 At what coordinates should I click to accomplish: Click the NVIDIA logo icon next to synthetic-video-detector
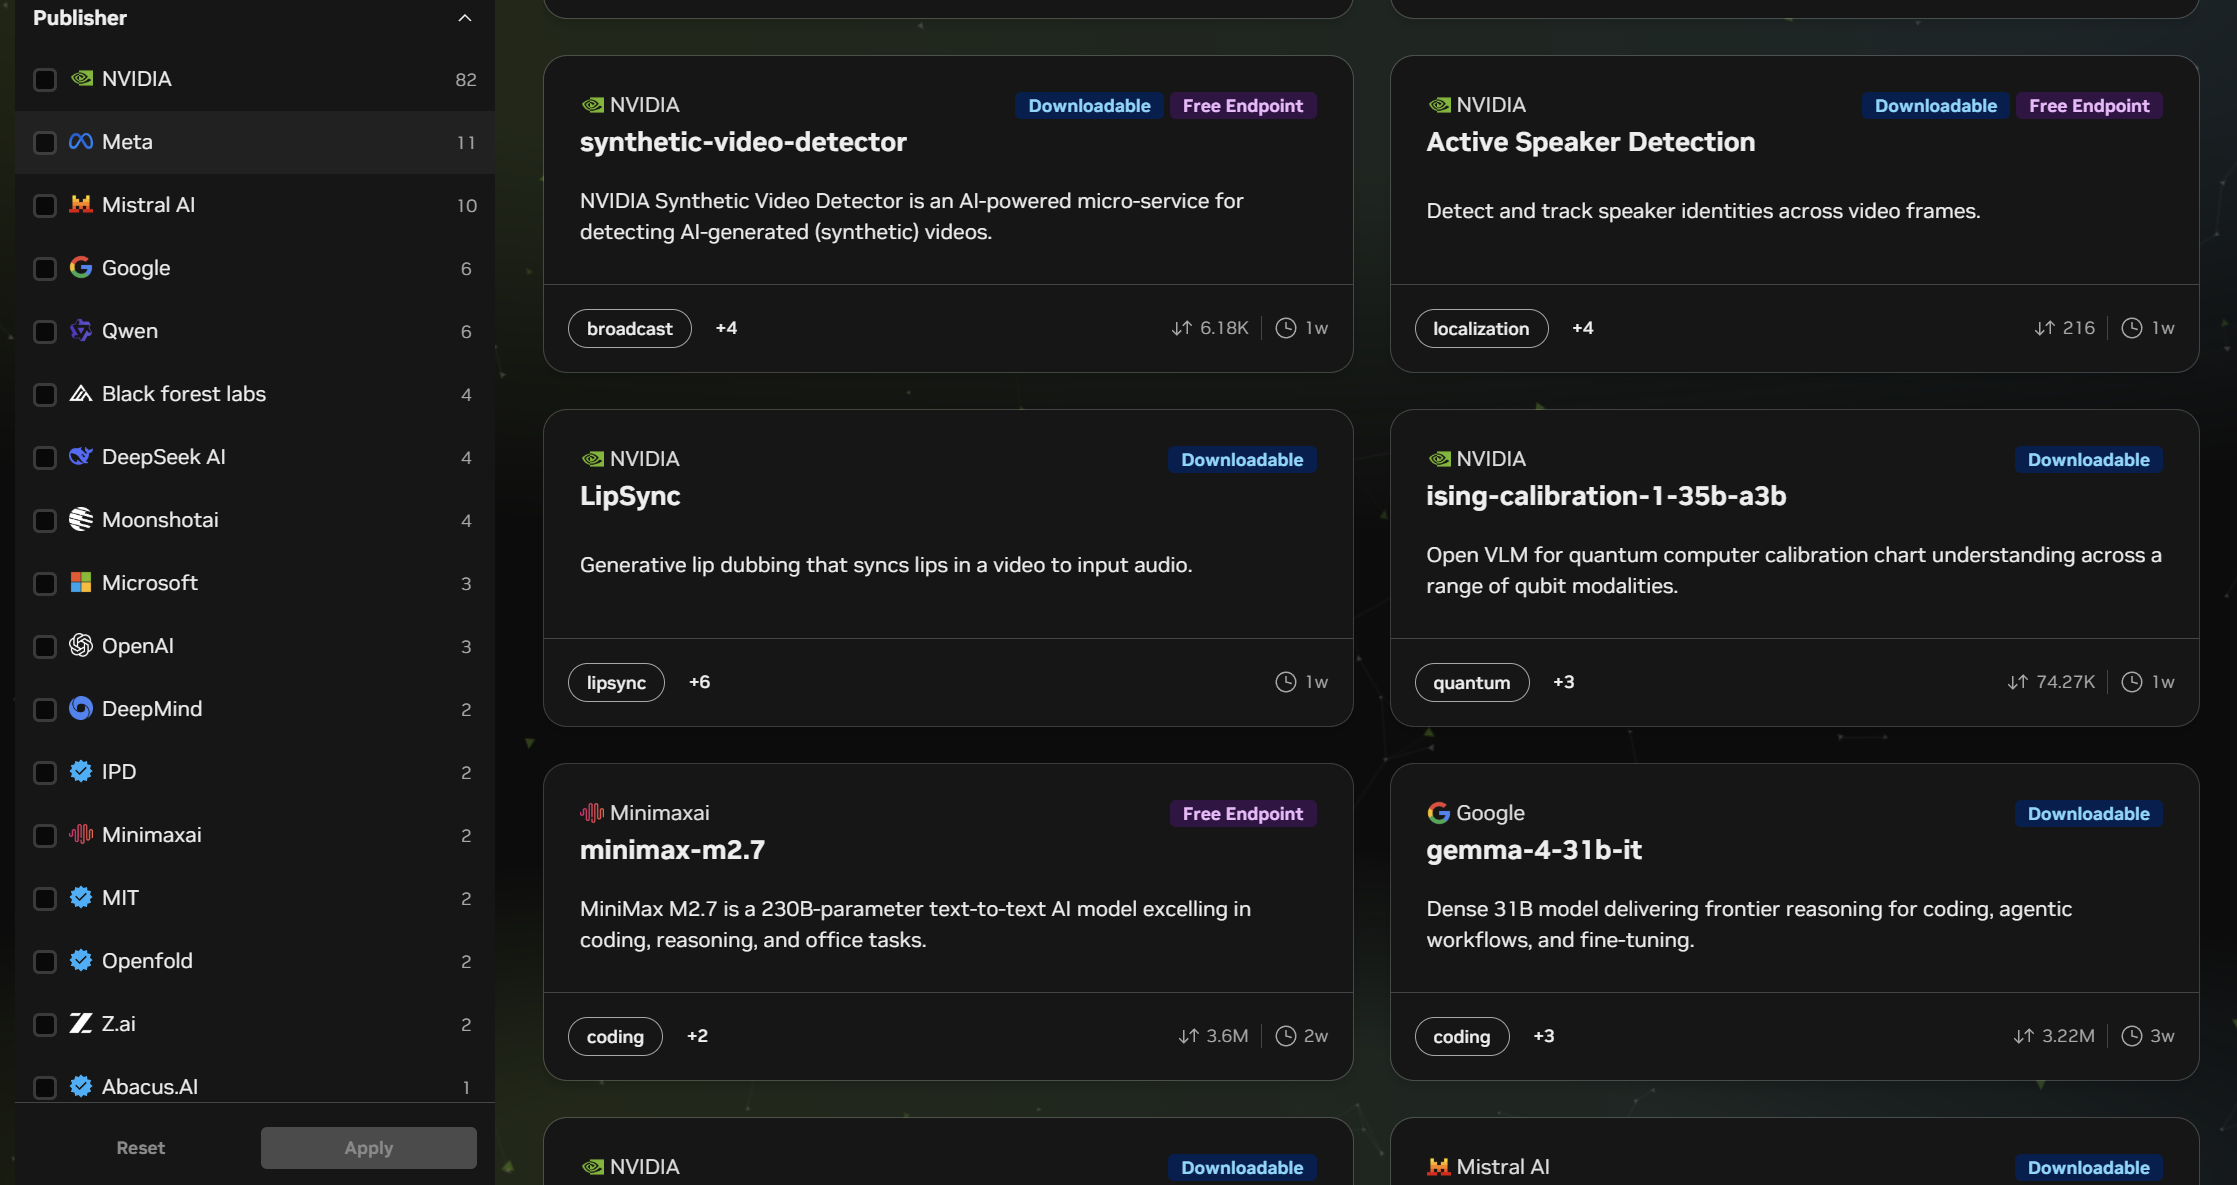pos(592,104)
